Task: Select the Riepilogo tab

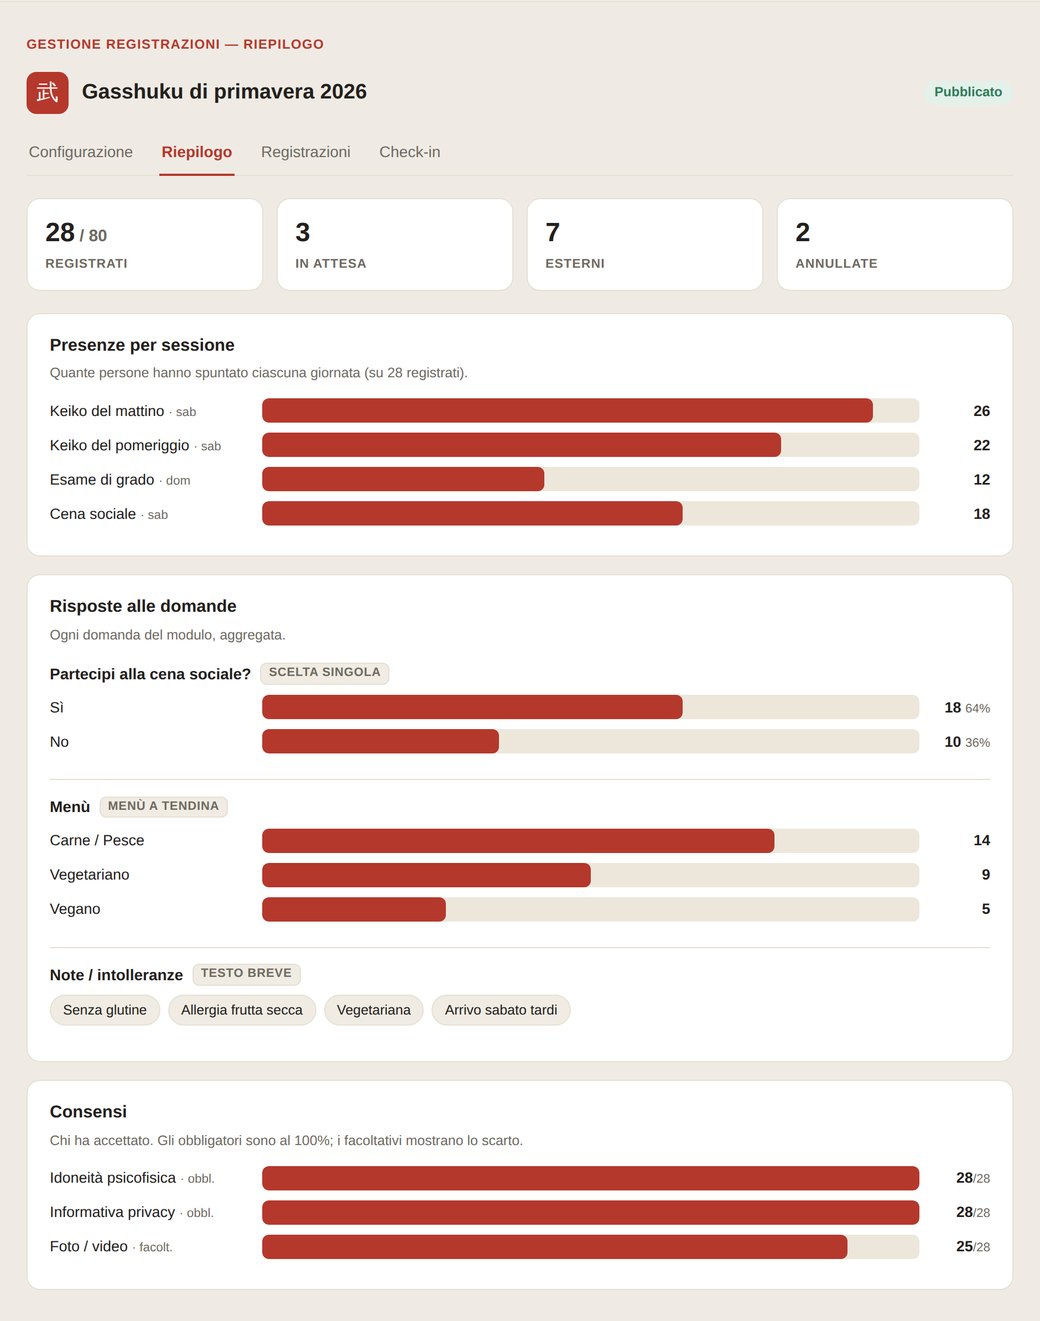Action: [x=197, y=152]
